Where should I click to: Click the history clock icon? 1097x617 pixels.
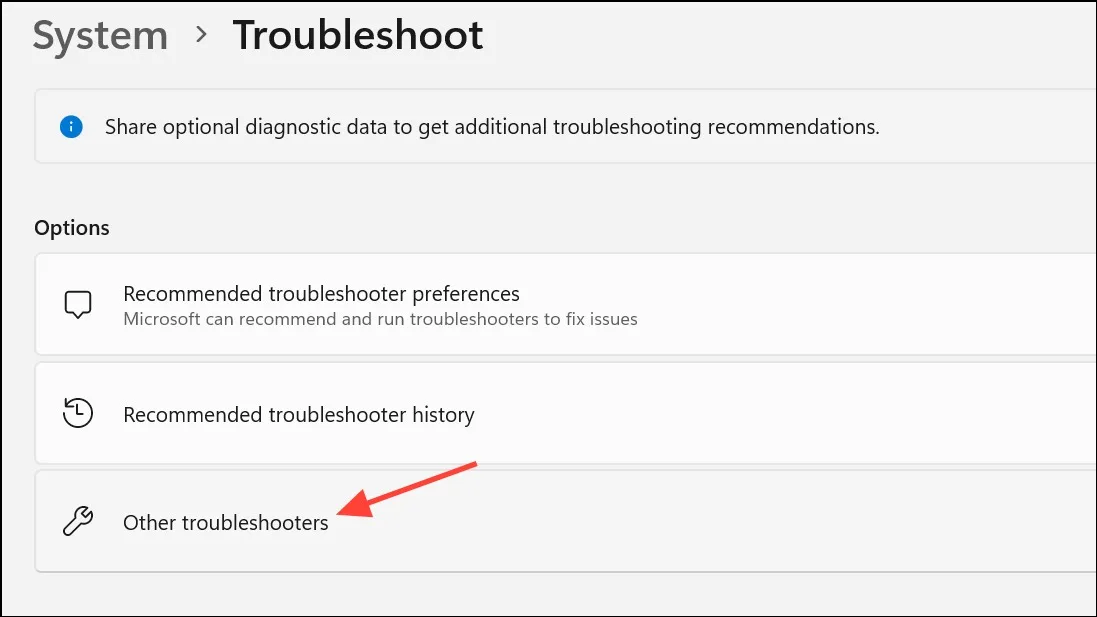[x=78, y=413]
